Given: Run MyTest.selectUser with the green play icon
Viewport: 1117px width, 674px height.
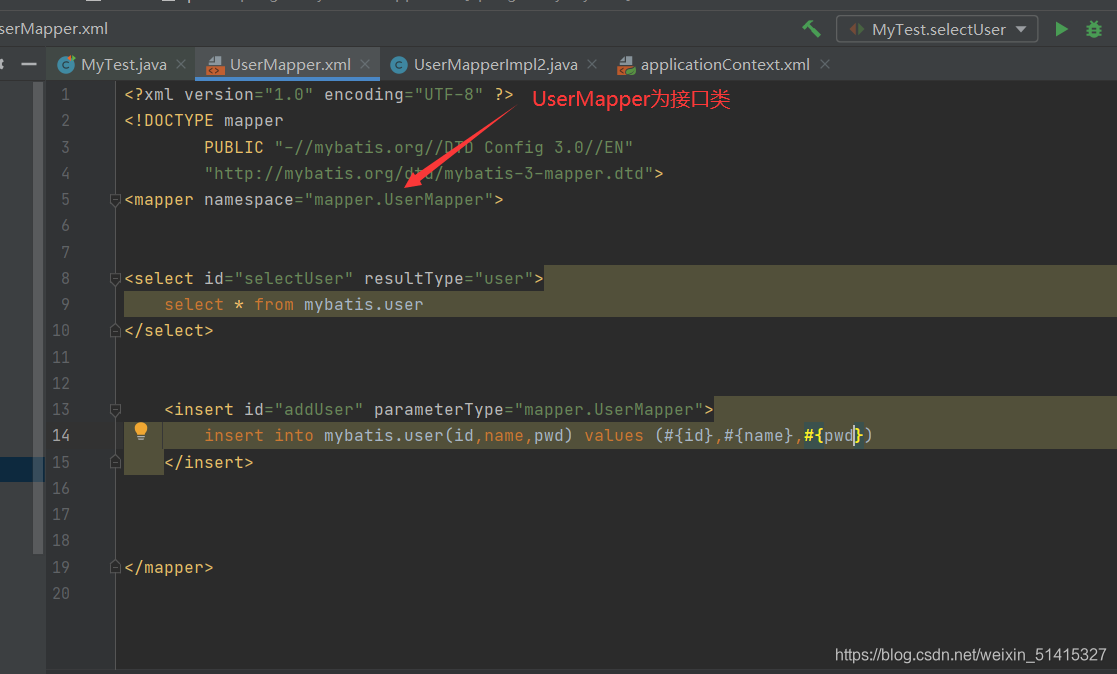Looking at the screenshot, I should tap(1061, 29).
